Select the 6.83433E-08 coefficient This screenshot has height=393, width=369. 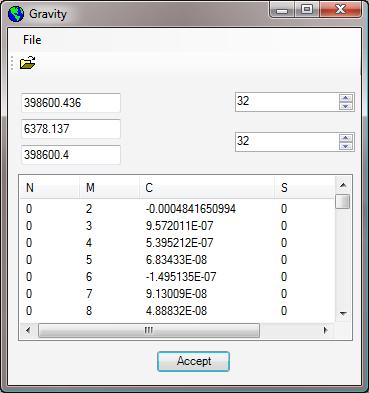tap(176, 260)
